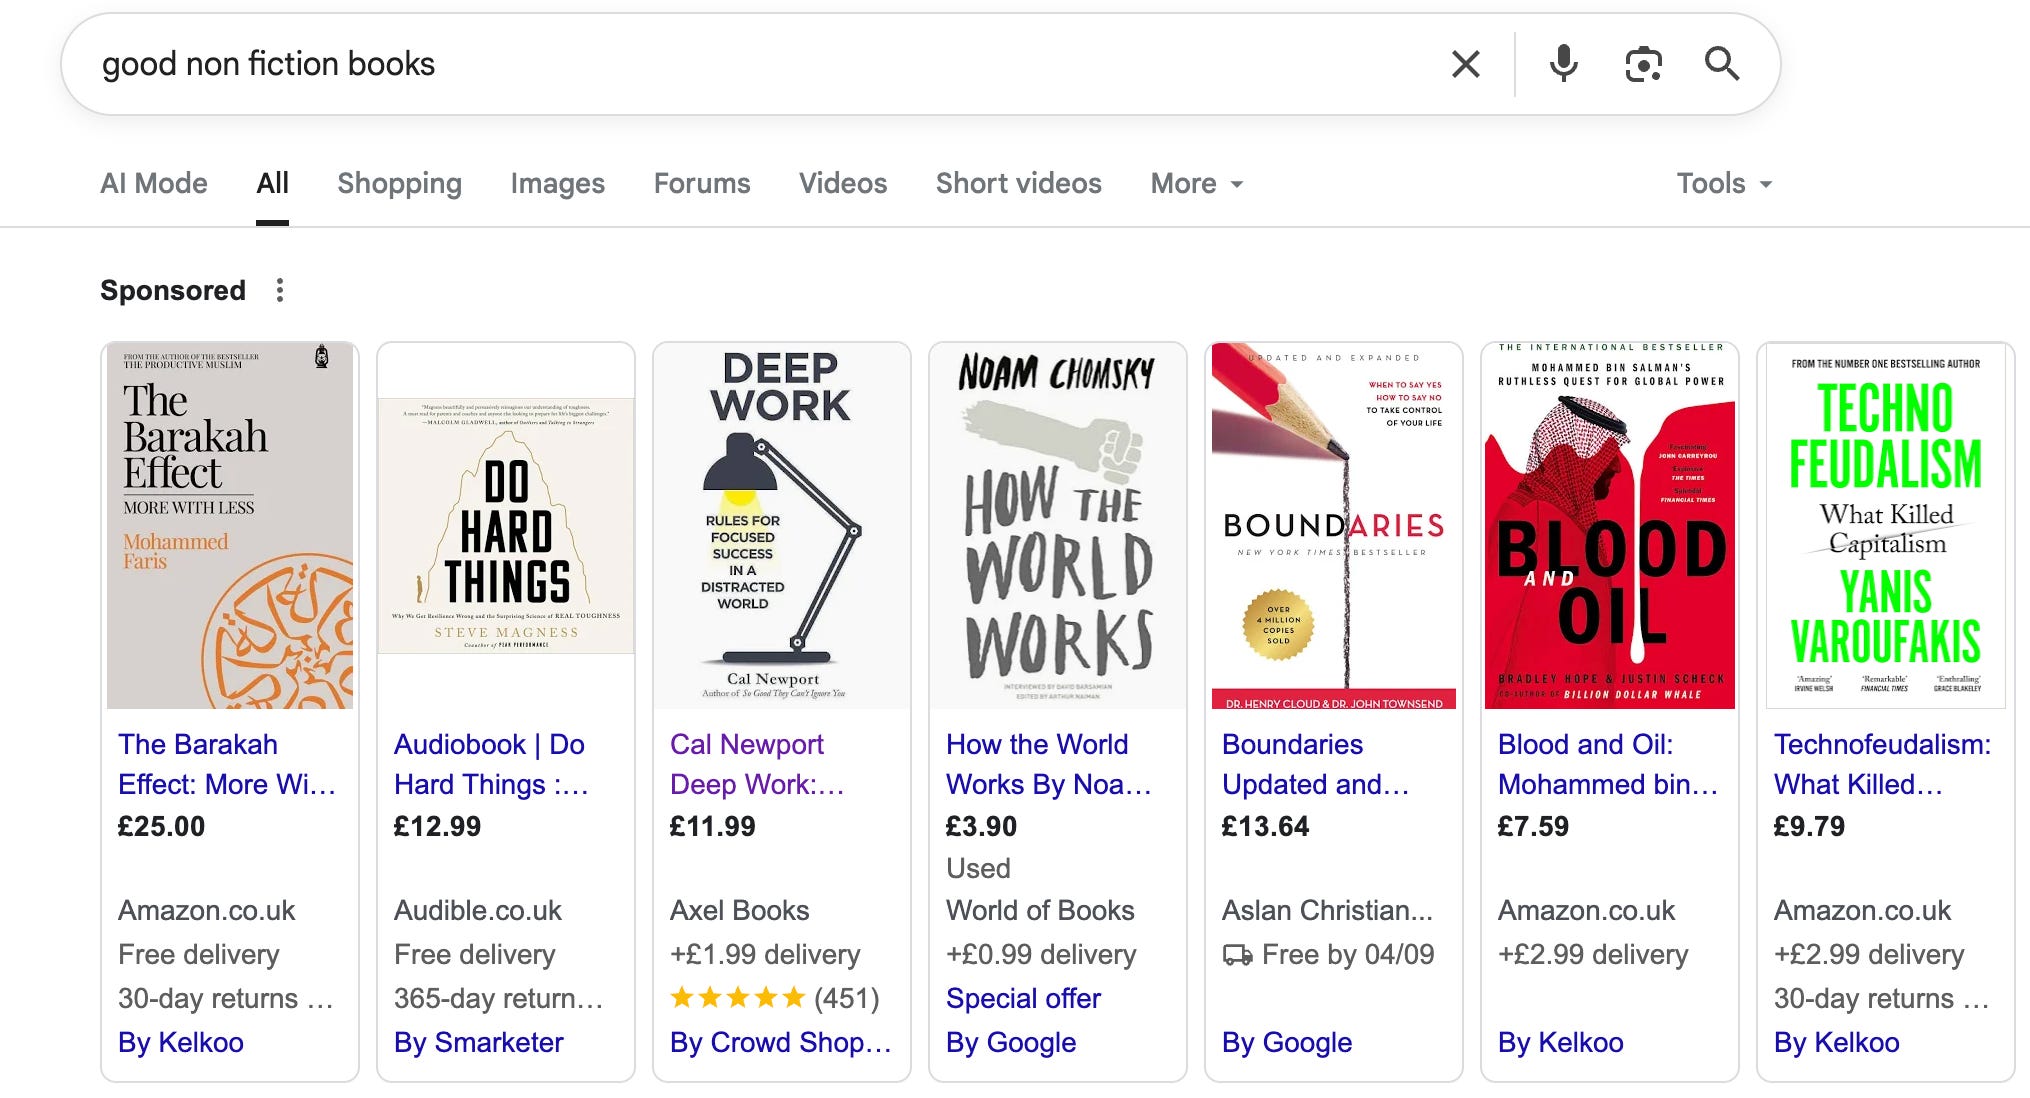Clear the search box with X icon
2030x1098 pixels.
click(x=1465, y=64)
